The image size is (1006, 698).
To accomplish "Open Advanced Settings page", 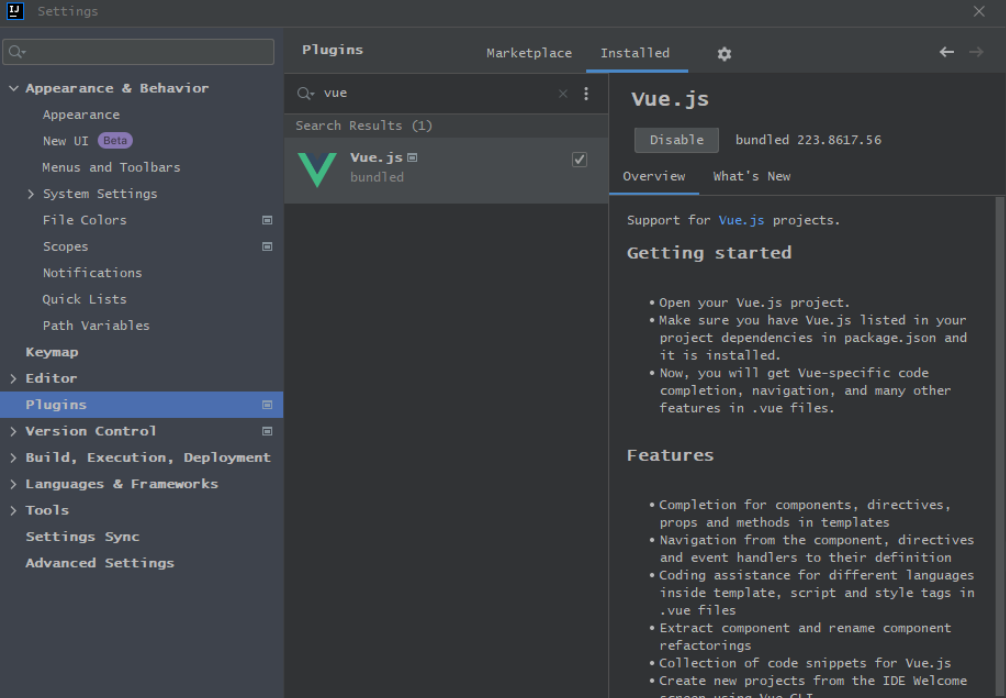I will 99,563.
